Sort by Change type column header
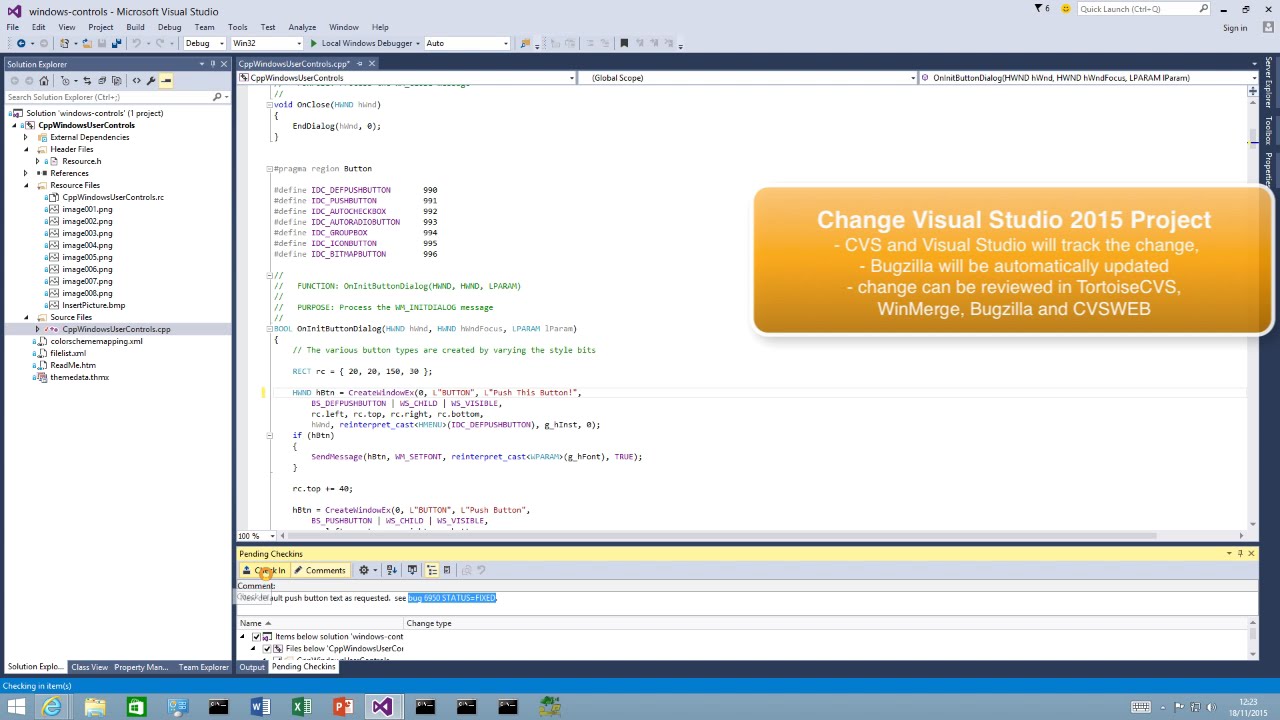This screenshot has height=720, width=1280. coord(428,623)
